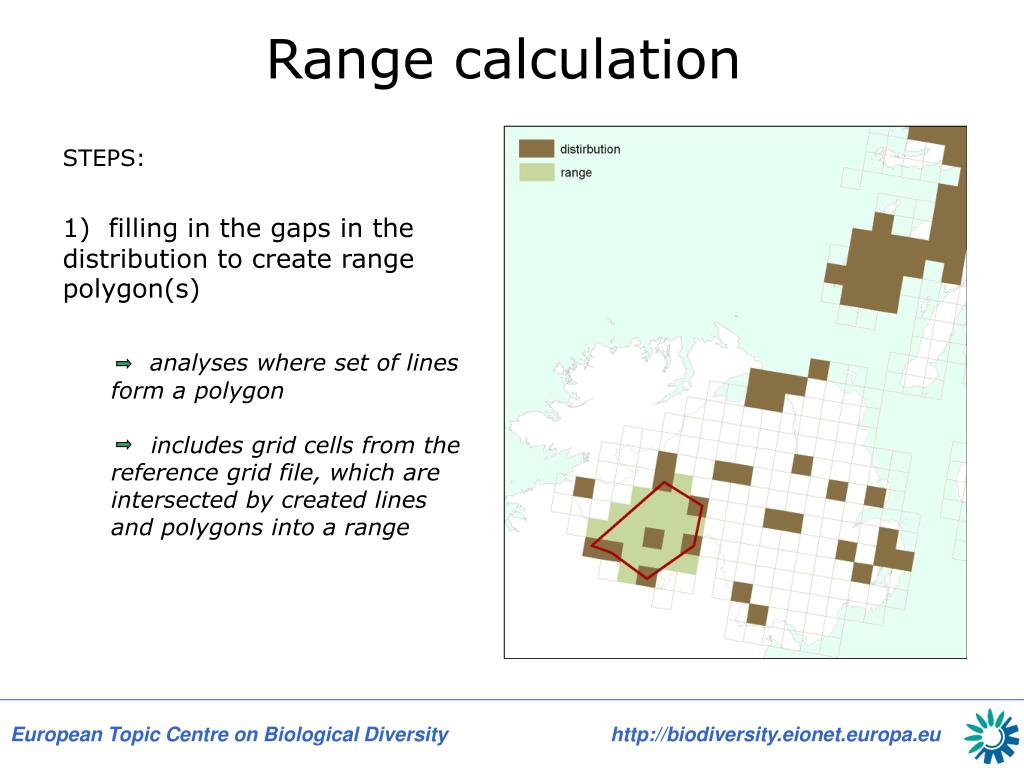Click the 'analyses where set of lines' text
Viewport: 1024px width, 768px height.
(304, 362)
